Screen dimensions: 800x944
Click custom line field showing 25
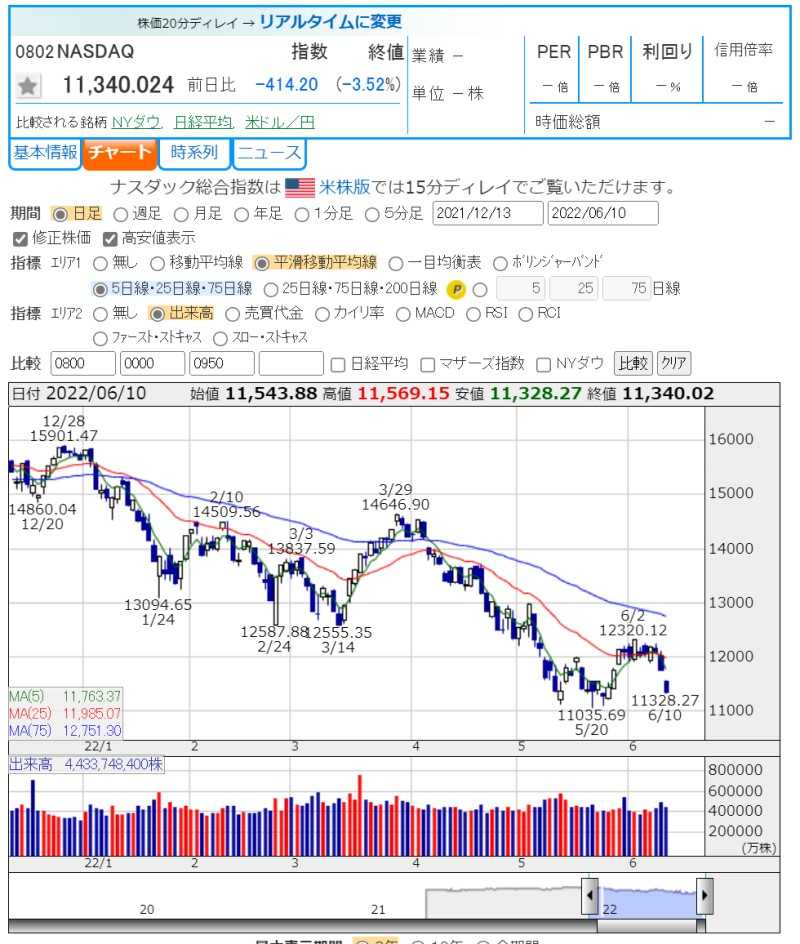click(x=574, y=288)
